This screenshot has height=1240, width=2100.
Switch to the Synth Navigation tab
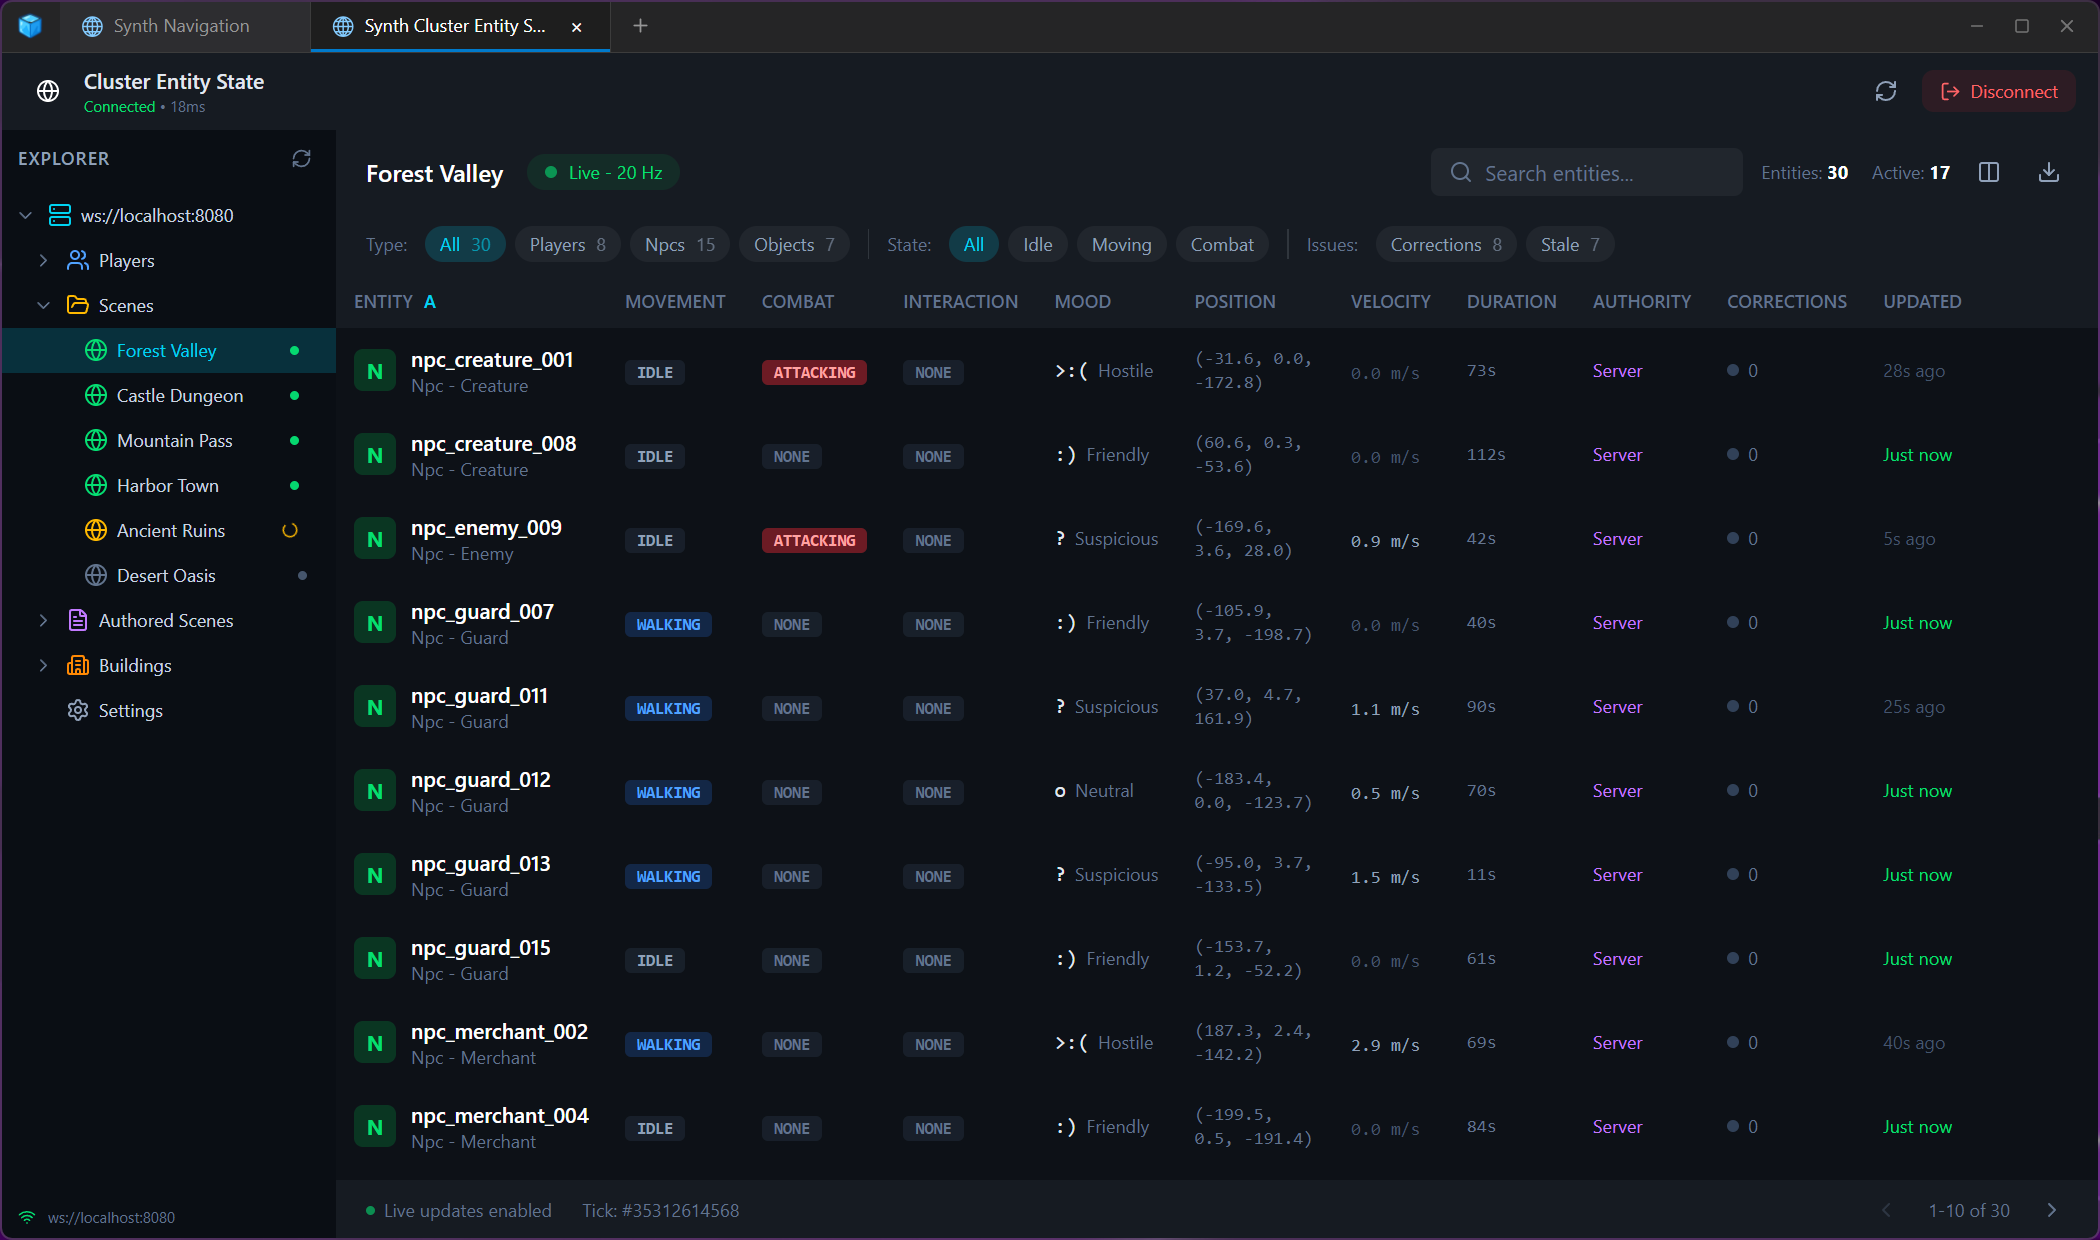182,26
